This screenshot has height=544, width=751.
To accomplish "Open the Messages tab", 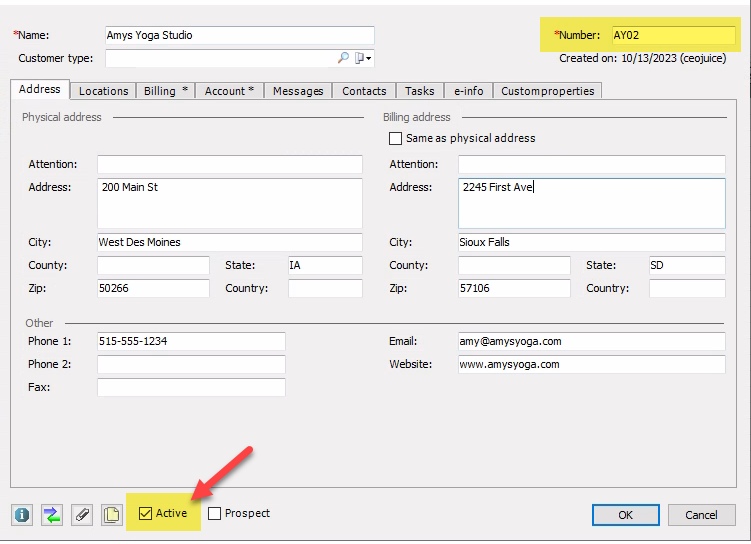I will (298, 91).
